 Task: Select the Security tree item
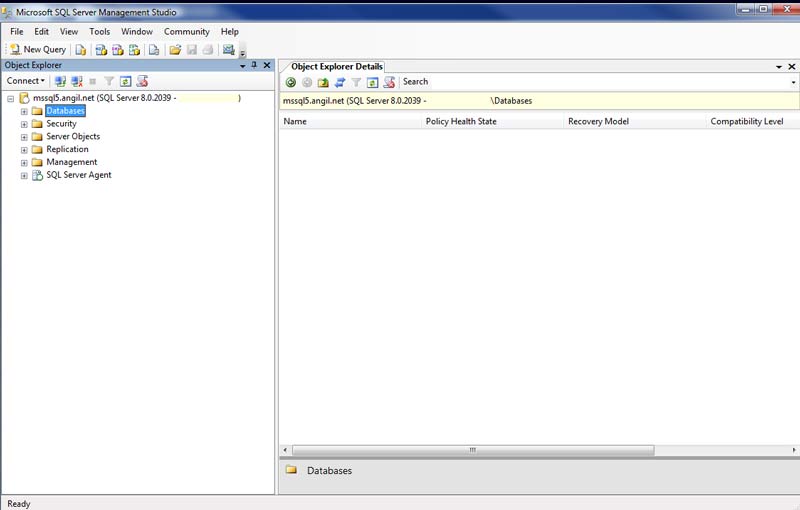point(61,123)
